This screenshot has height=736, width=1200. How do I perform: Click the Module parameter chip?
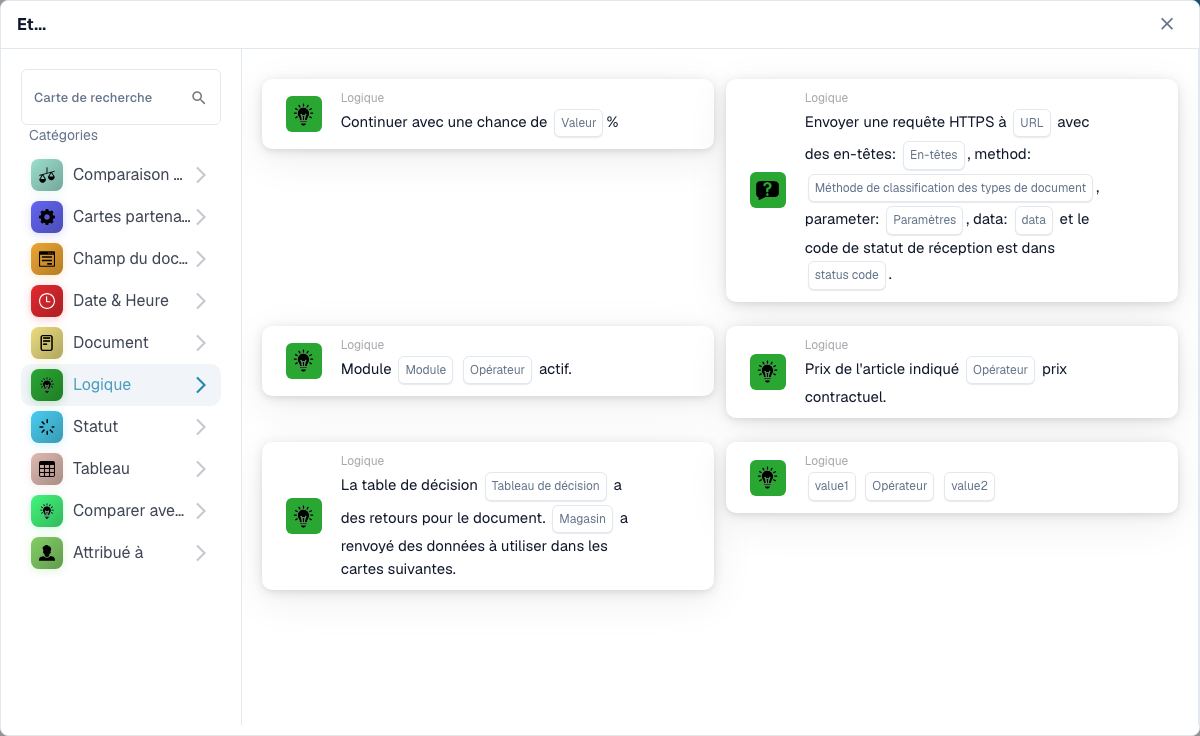point(426,370)
